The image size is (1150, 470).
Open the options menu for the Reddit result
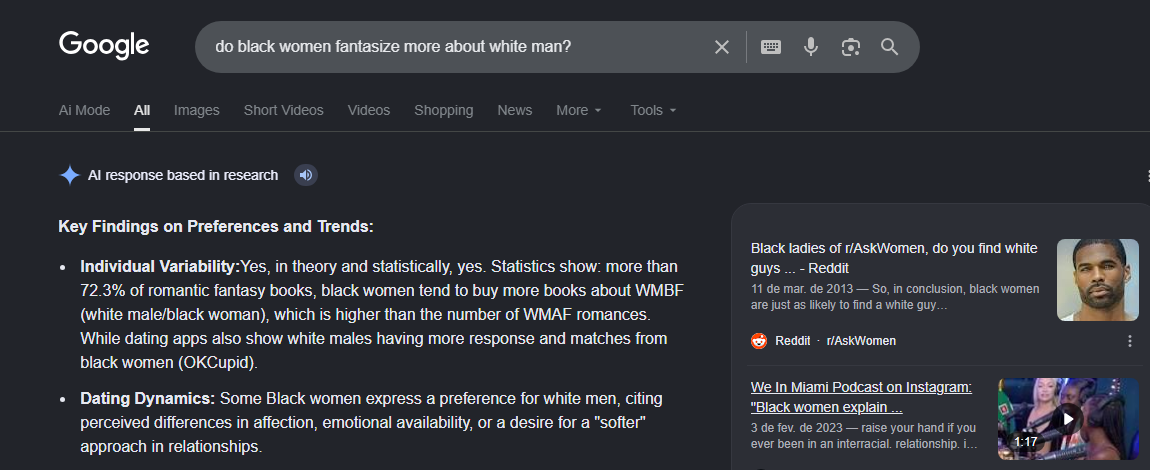click(x=1129, y=341)
